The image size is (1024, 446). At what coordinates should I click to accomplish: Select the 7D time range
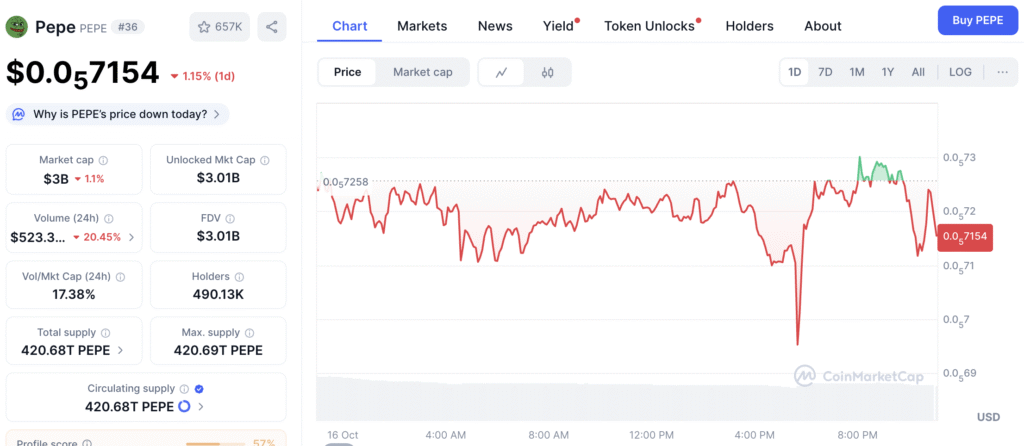(x=825, y=72)
